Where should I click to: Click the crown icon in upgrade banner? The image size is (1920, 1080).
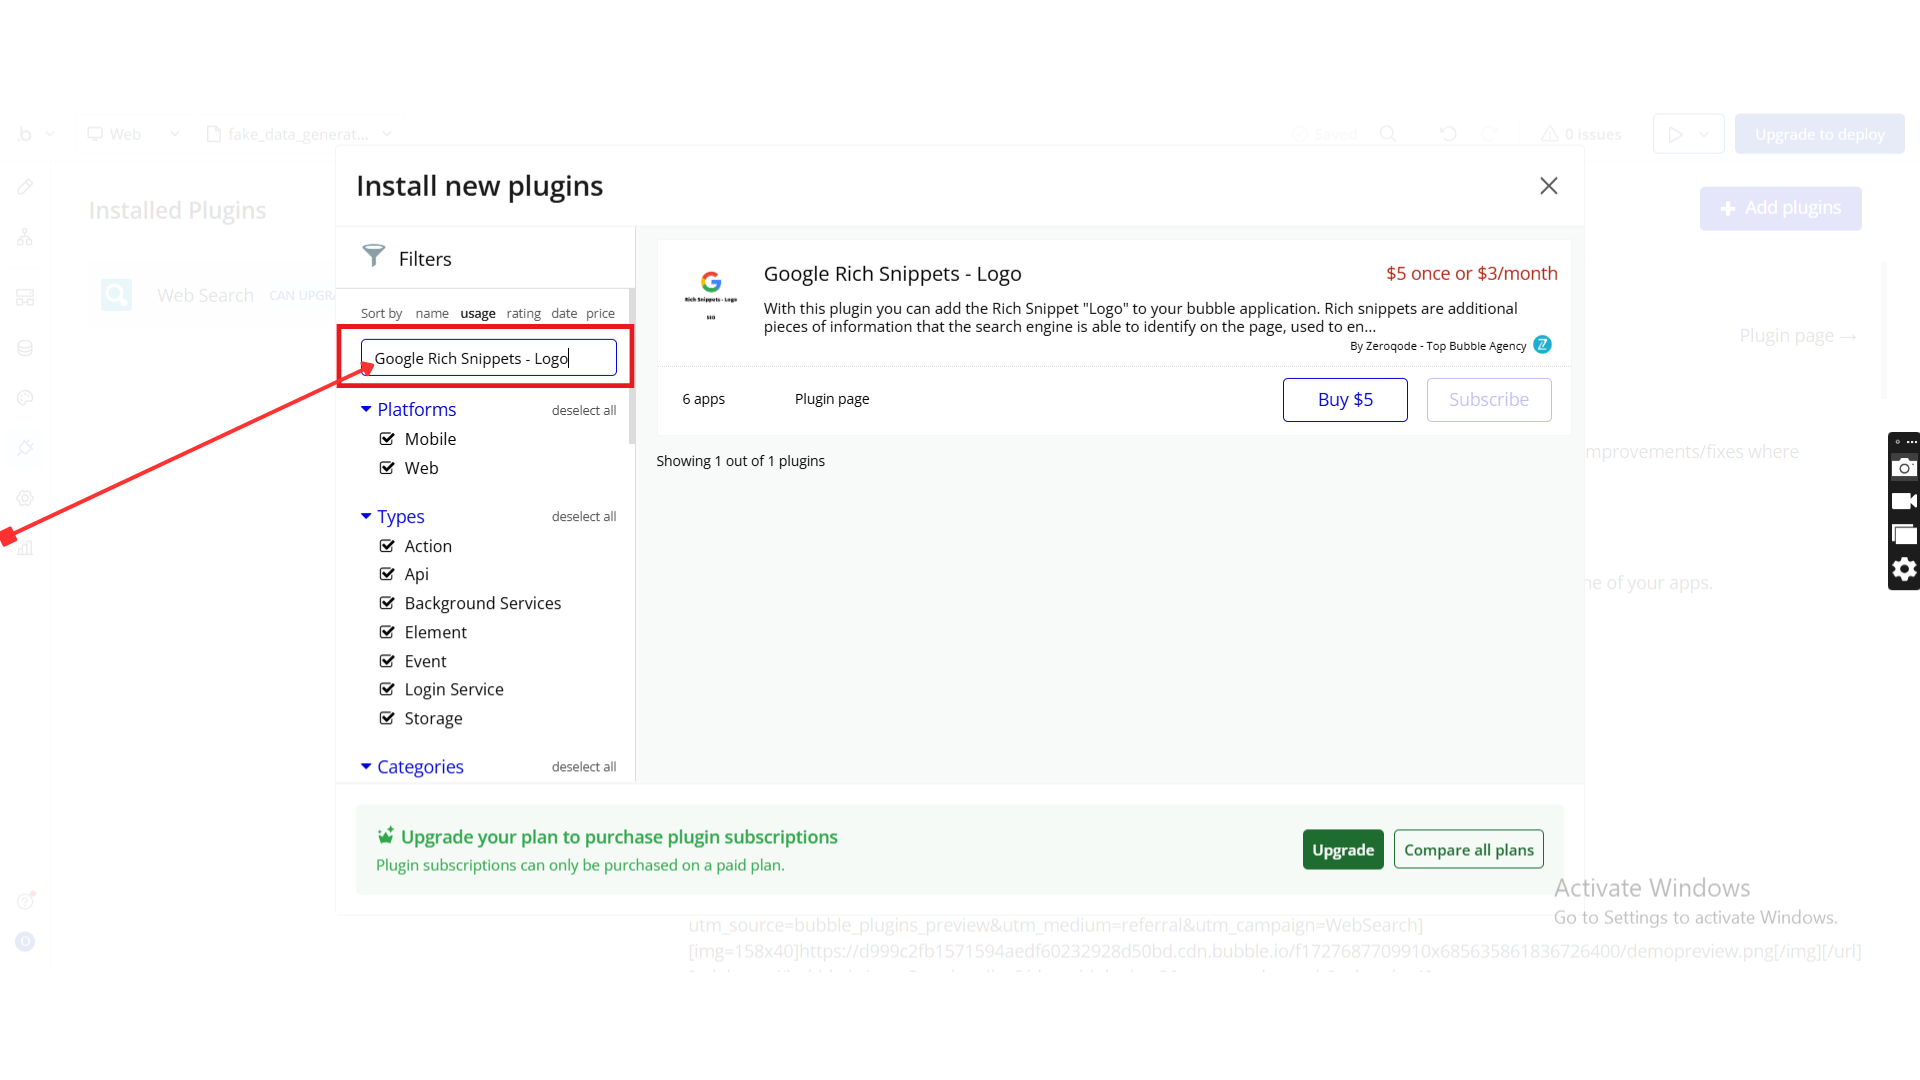click(x=385, y=836)
